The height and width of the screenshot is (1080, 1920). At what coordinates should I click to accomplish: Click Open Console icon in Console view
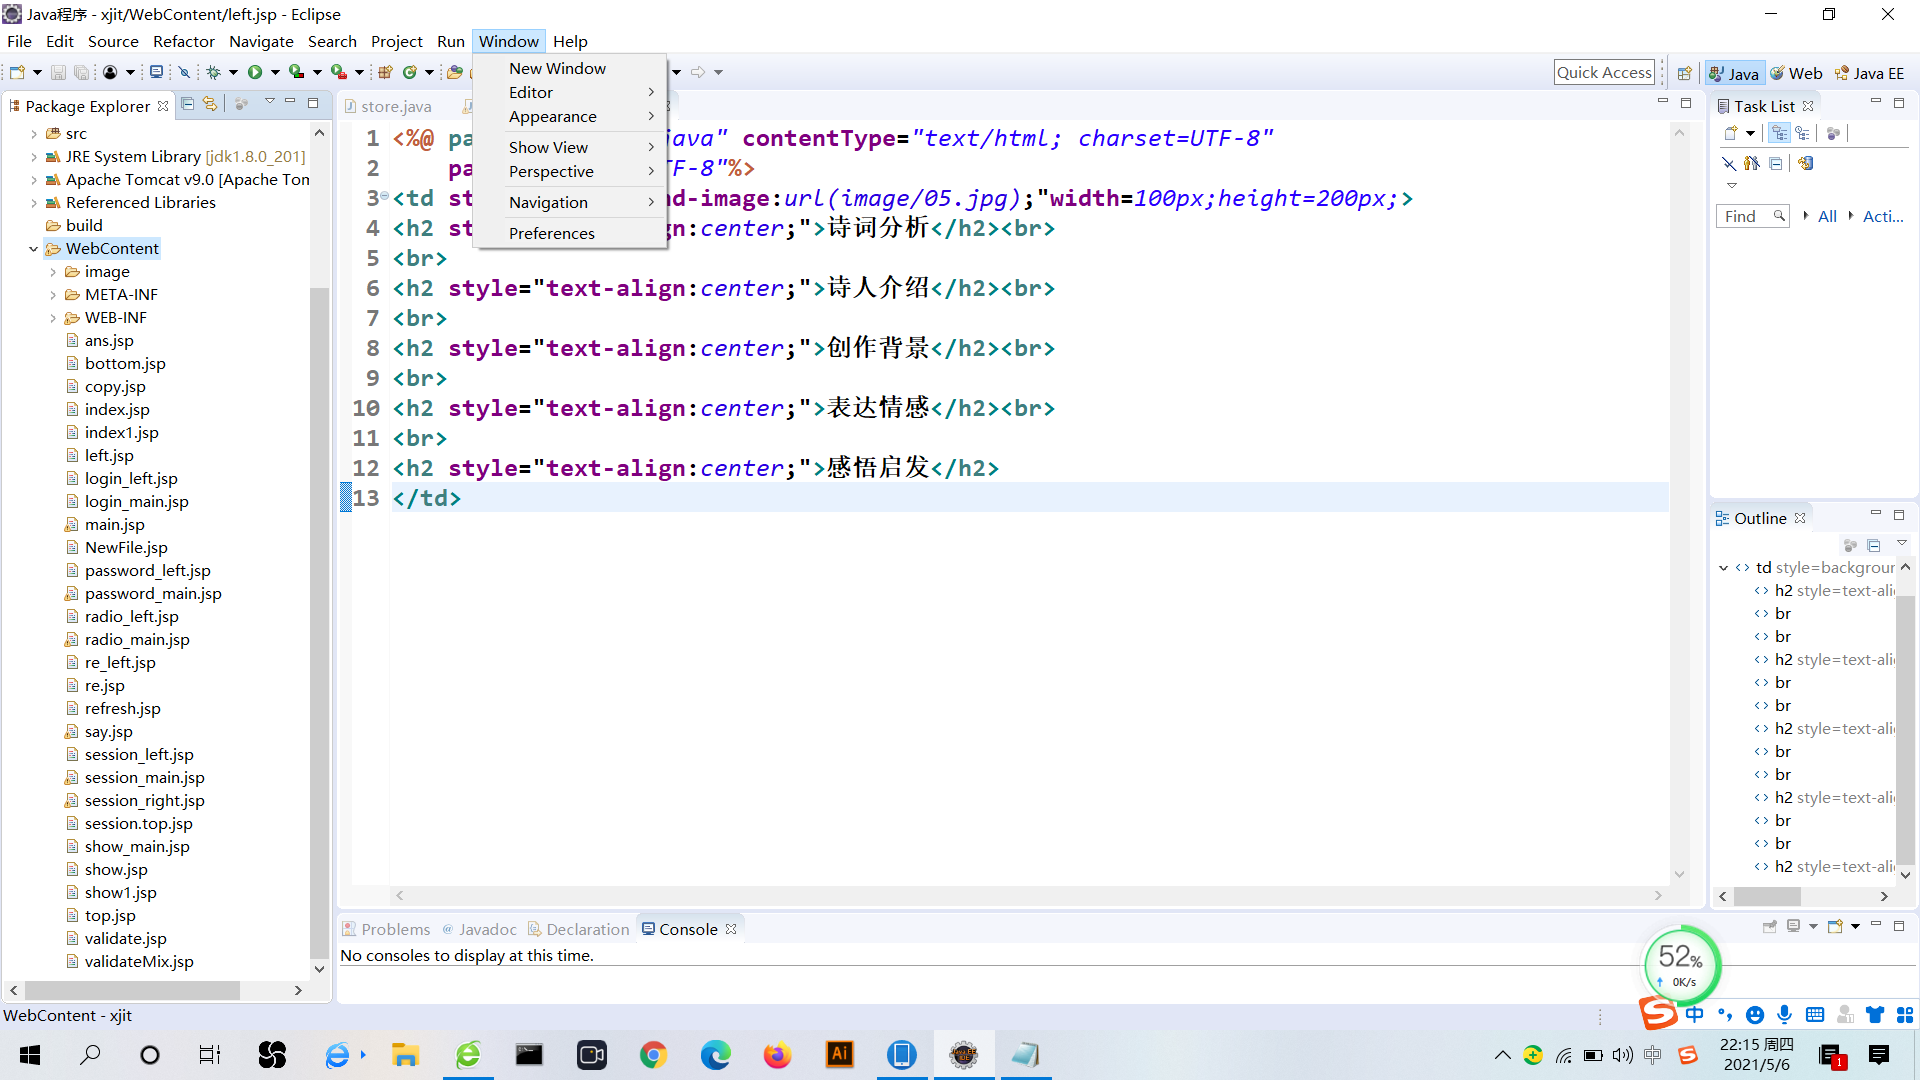[x=1835, y=926]
